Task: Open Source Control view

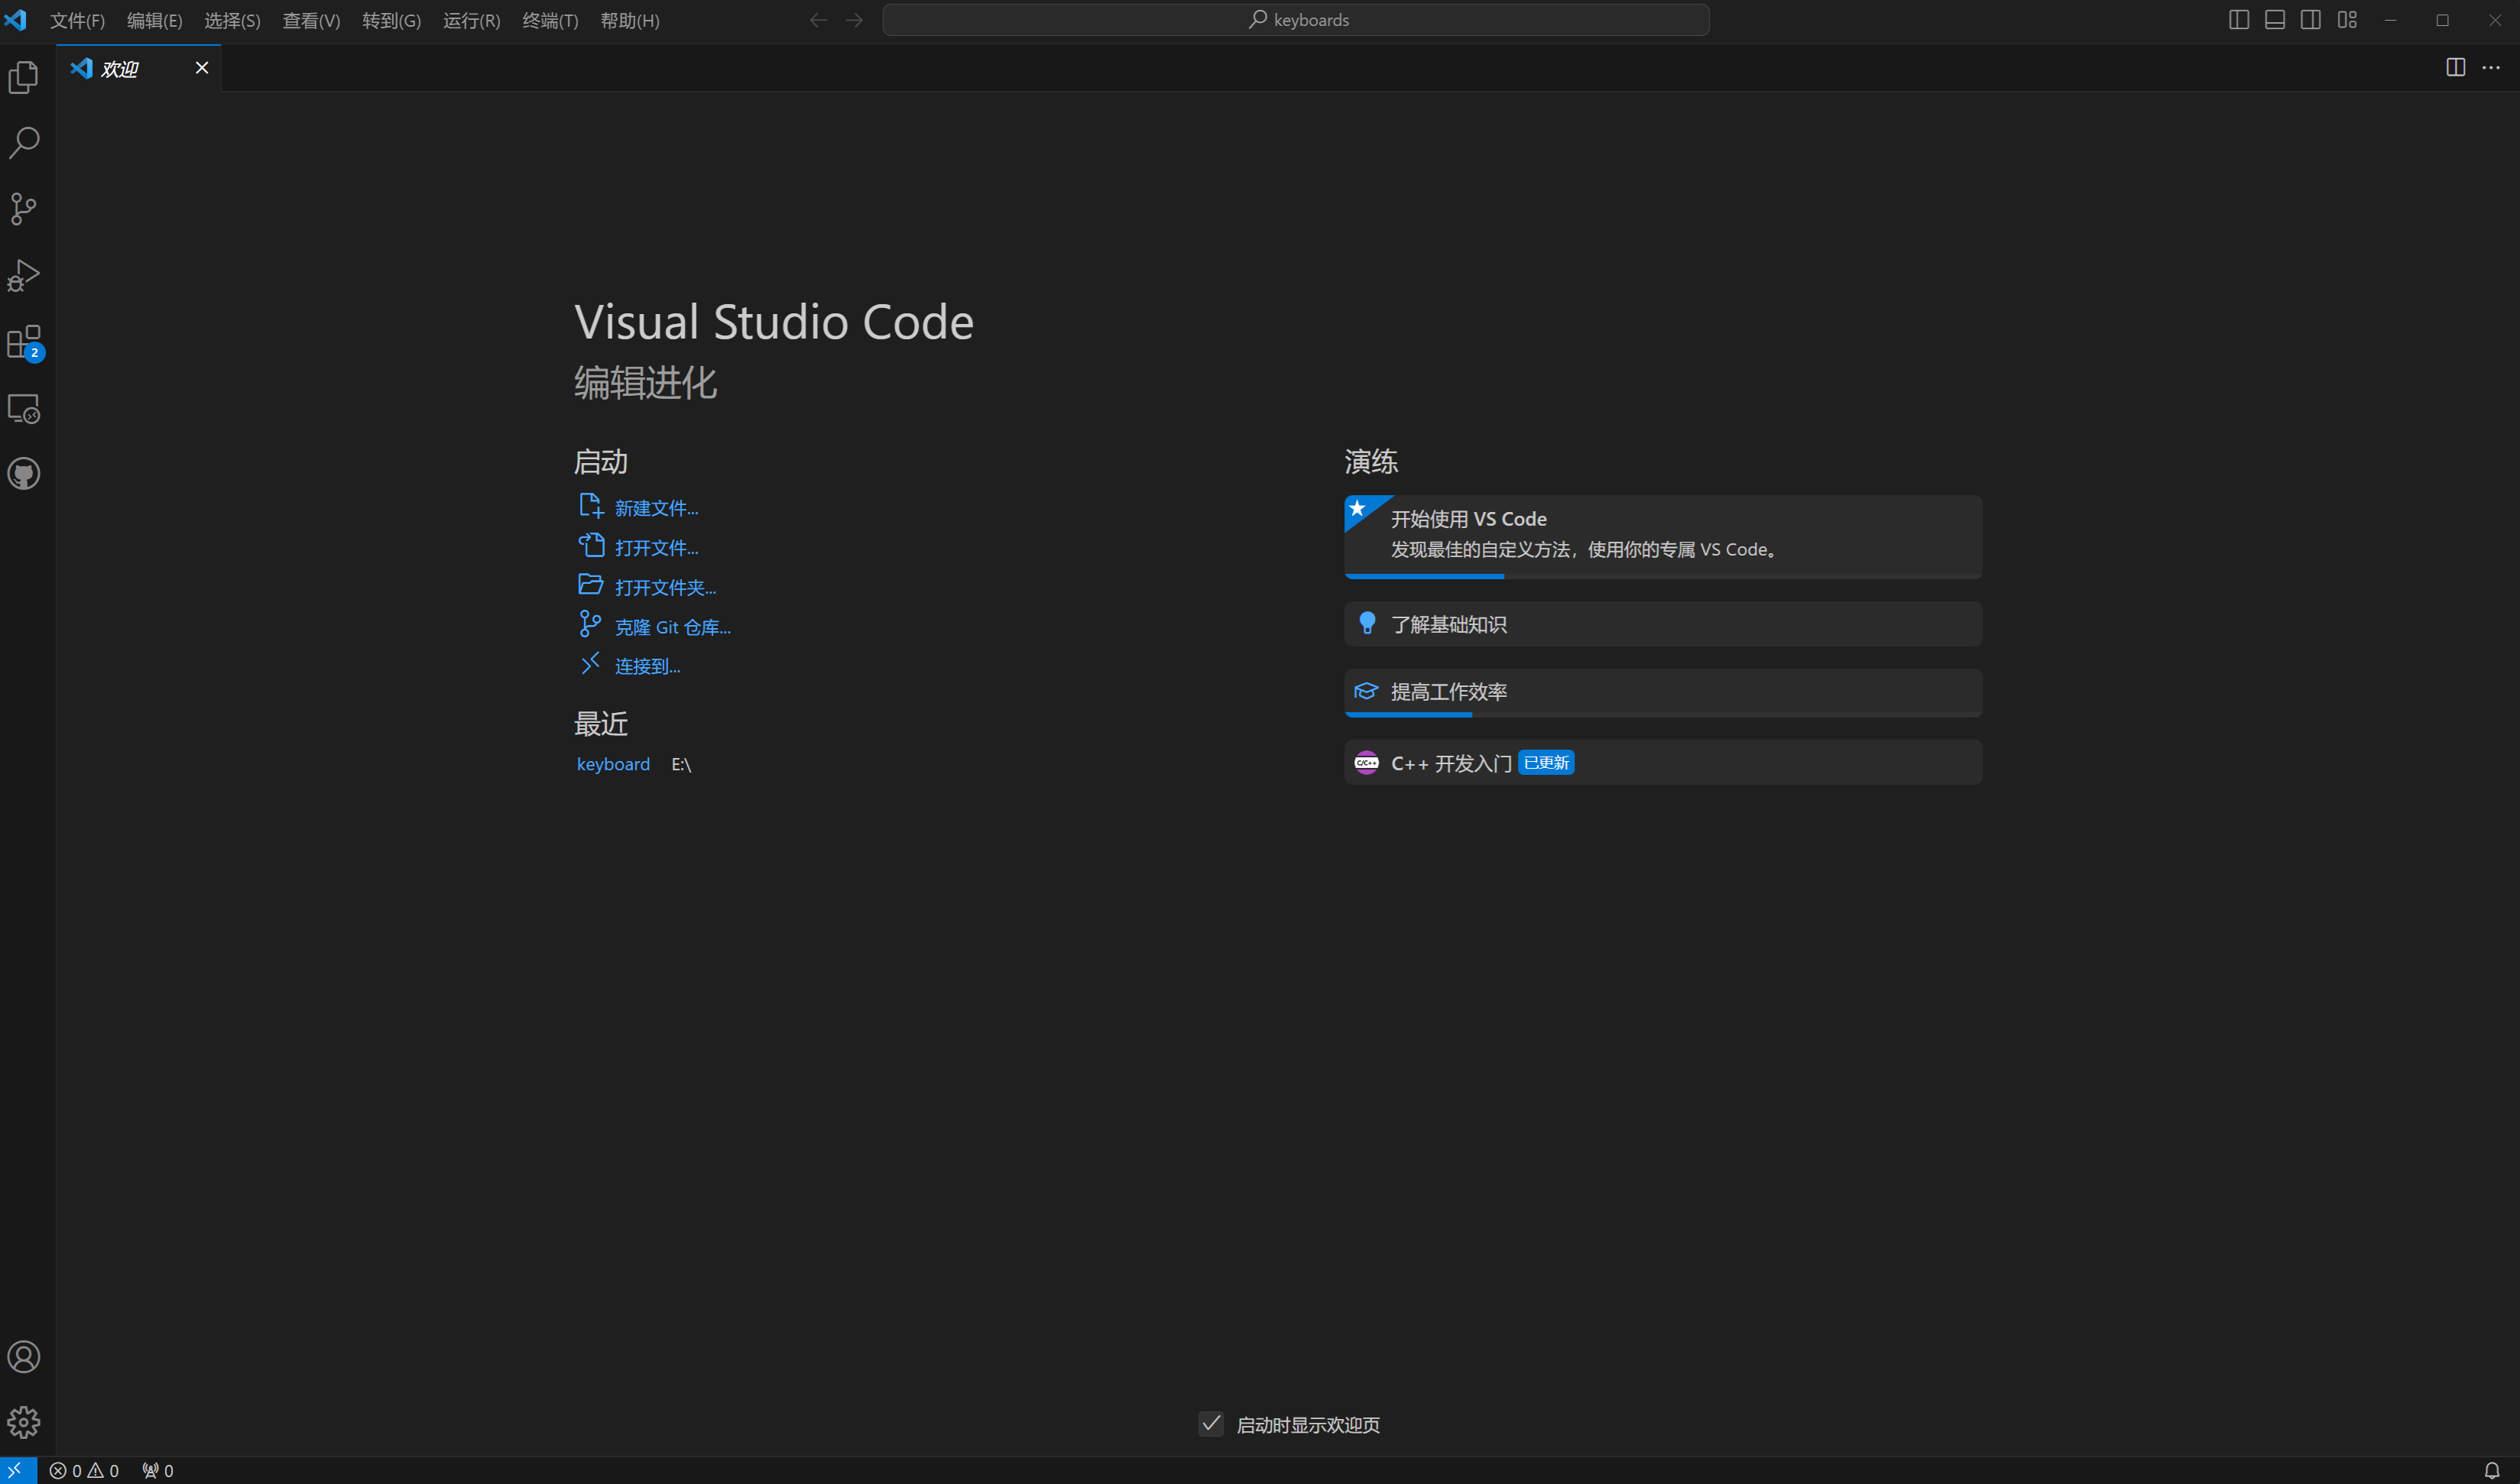Action: (x=24, y=209)
